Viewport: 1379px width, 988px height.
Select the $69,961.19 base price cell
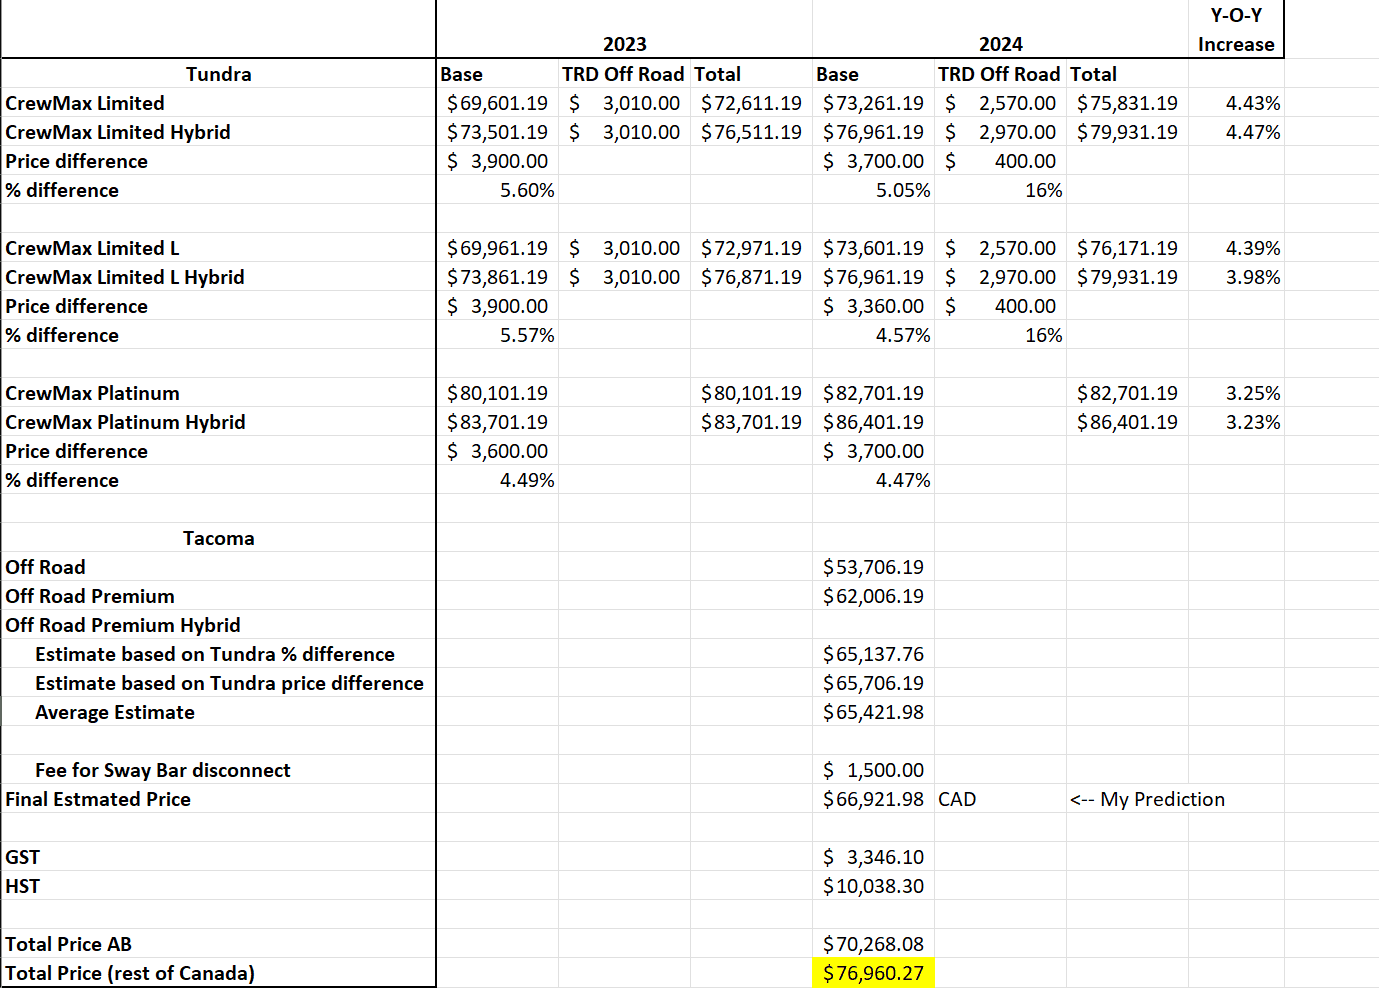point(497,248)
